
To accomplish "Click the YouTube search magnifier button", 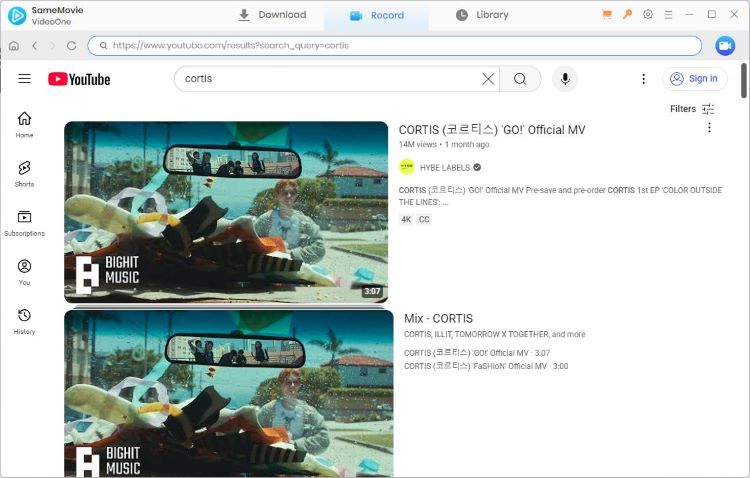I will tap(520, 79).
